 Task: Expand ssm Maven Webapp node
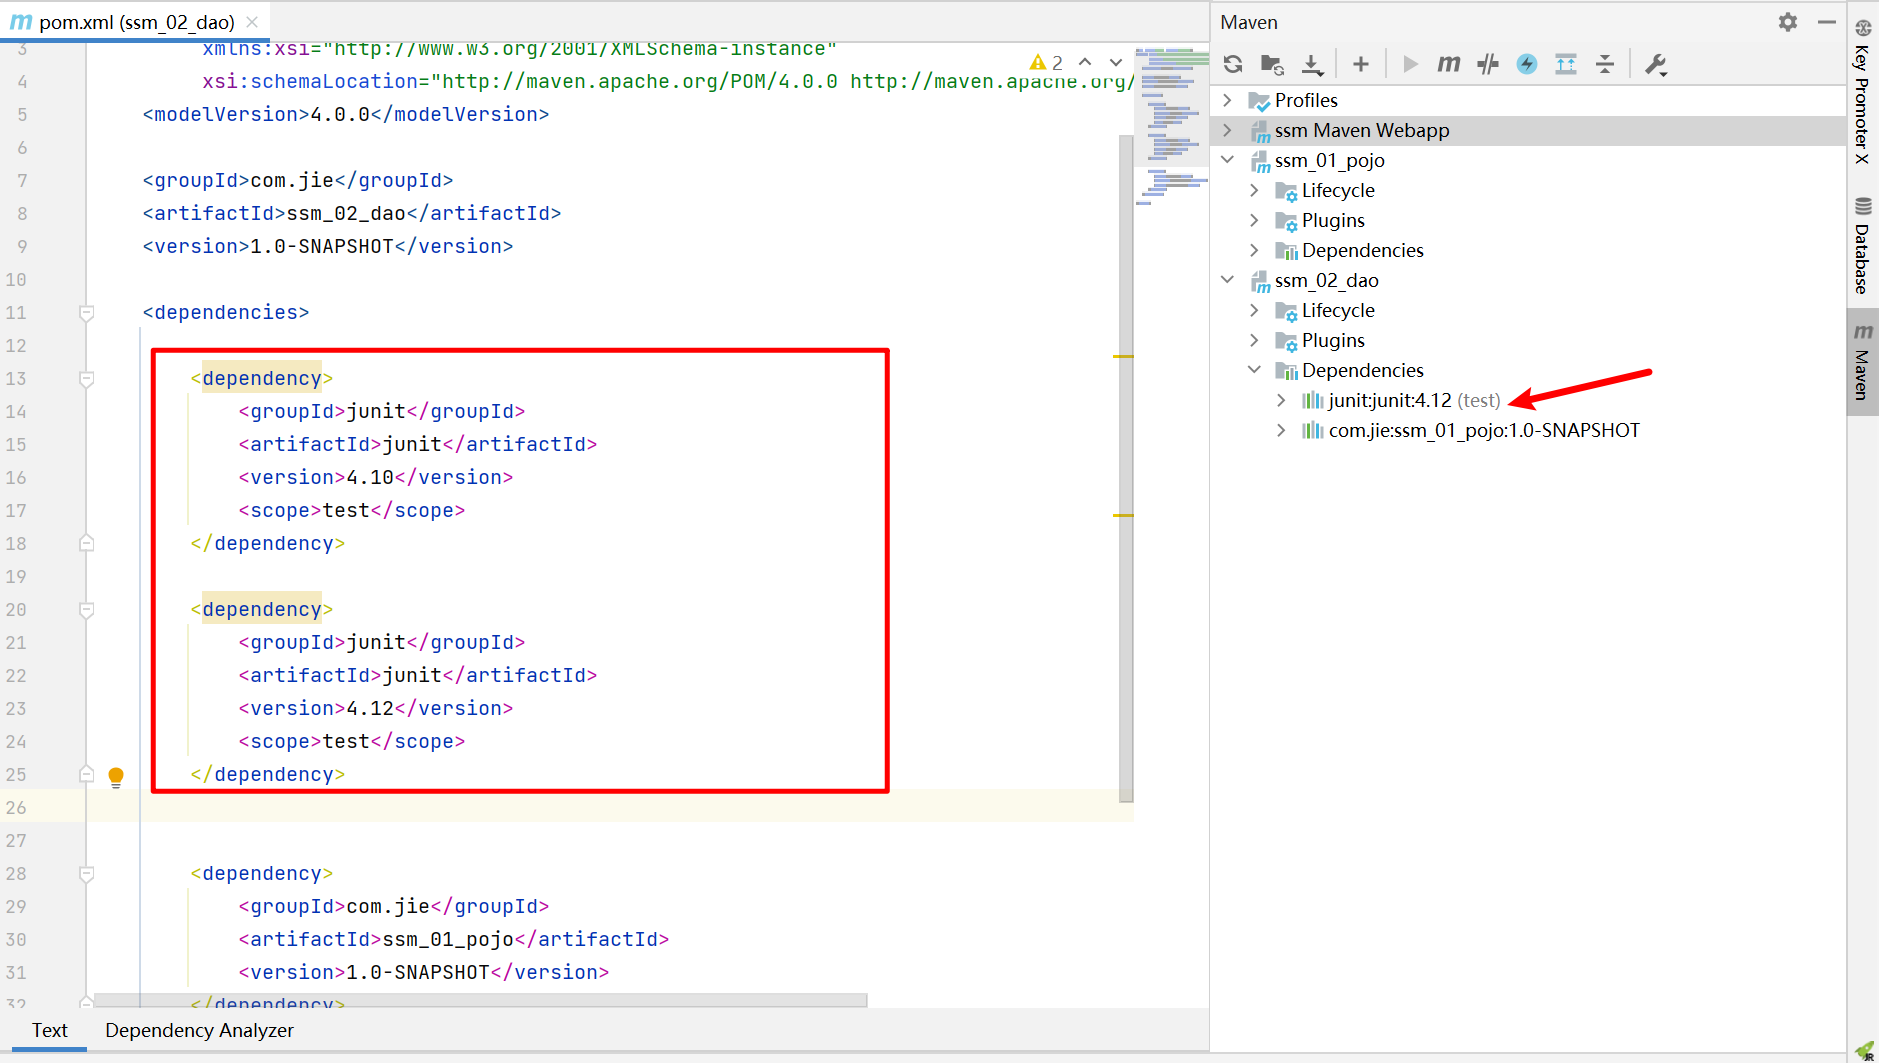point(1228,130)
